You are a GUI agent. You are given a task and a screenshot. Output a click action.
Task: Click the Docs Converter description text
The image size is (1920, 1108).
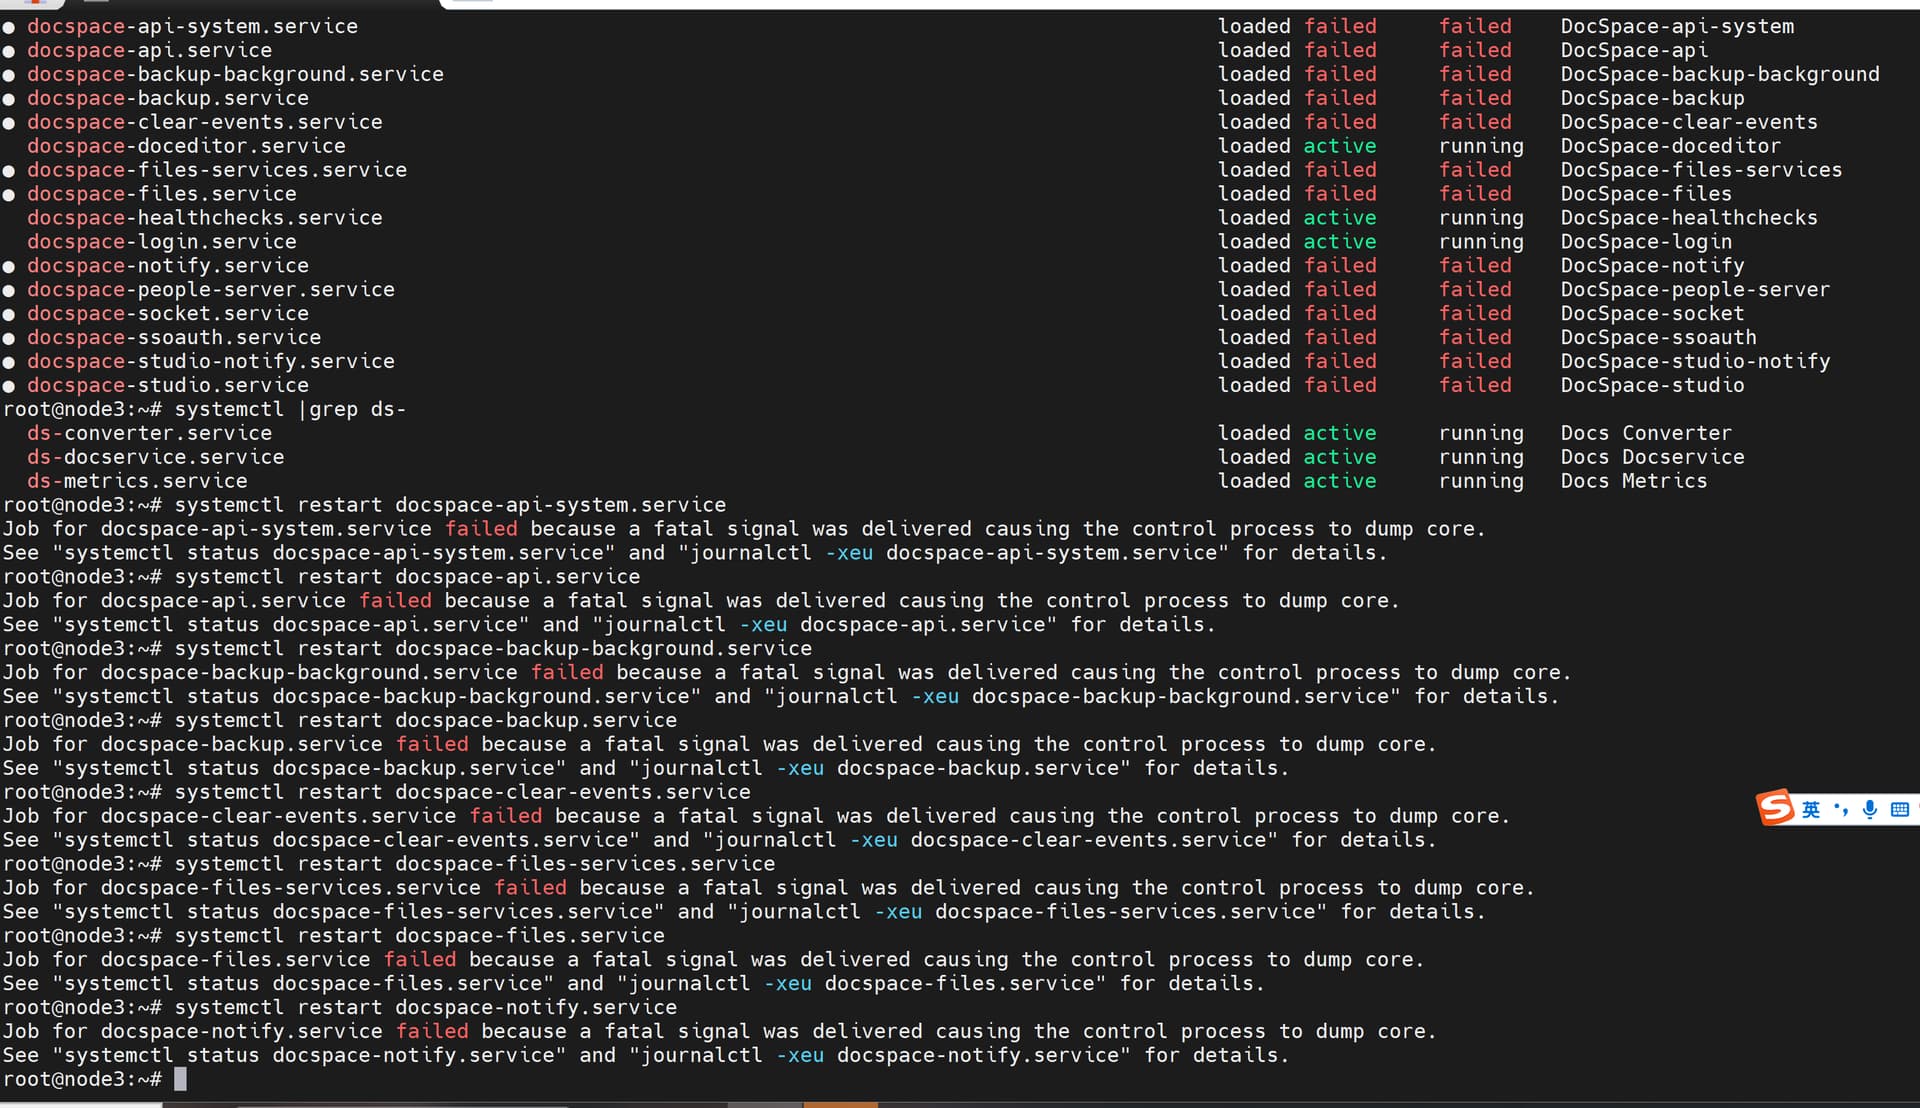pyautogui.click(x=1646, y=433)
